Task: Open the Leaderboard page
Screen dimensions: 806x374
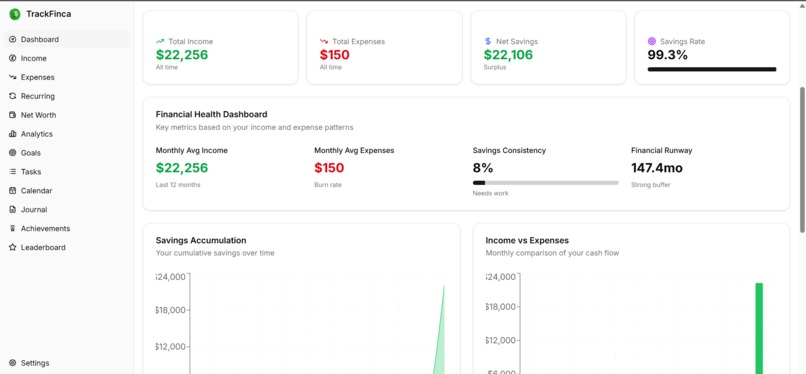Action: [x=67, y=248]
